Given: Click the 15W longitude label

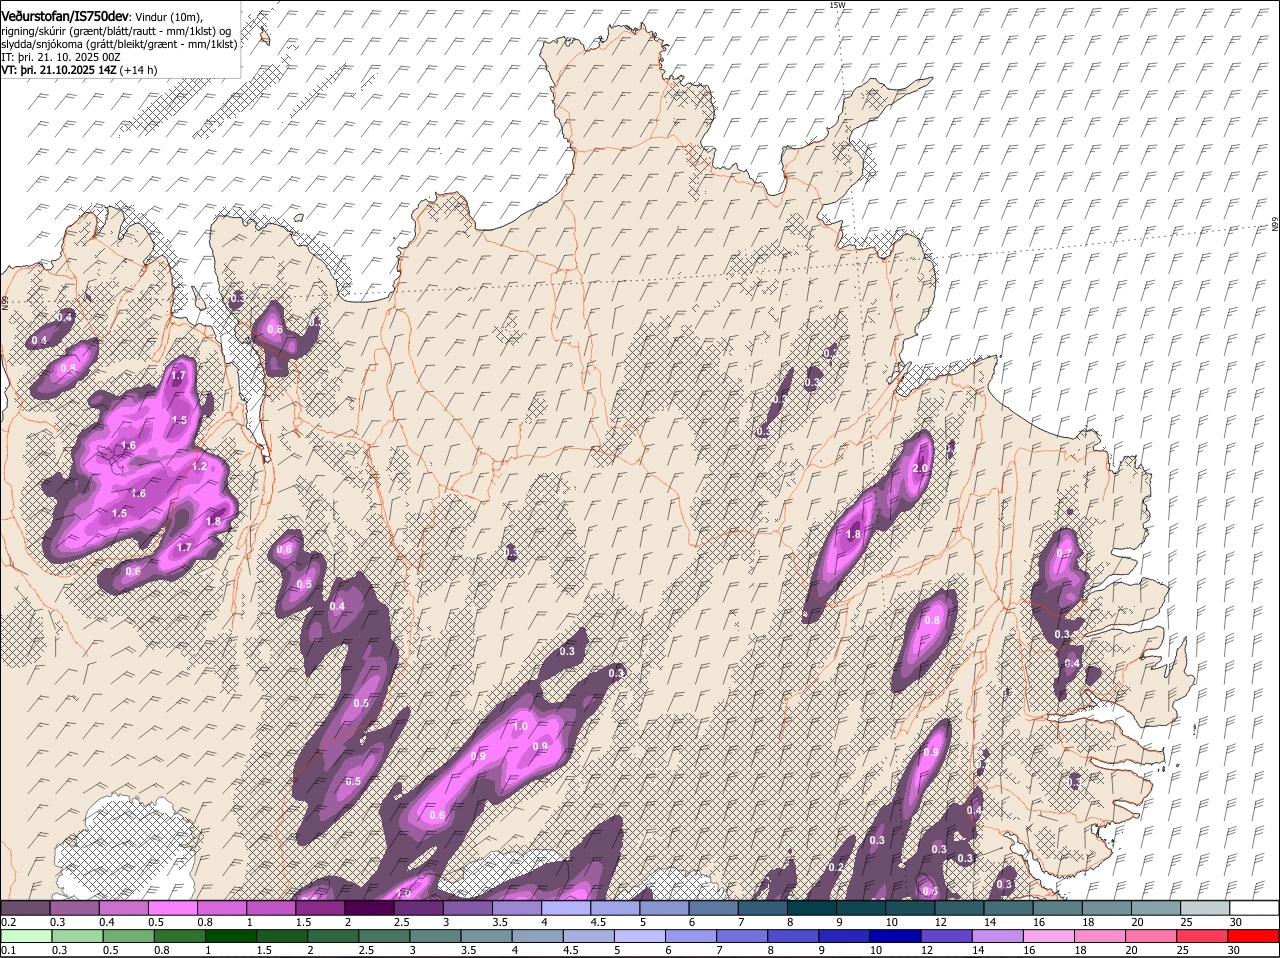Looking at the screenshot, I should (837, 5).
